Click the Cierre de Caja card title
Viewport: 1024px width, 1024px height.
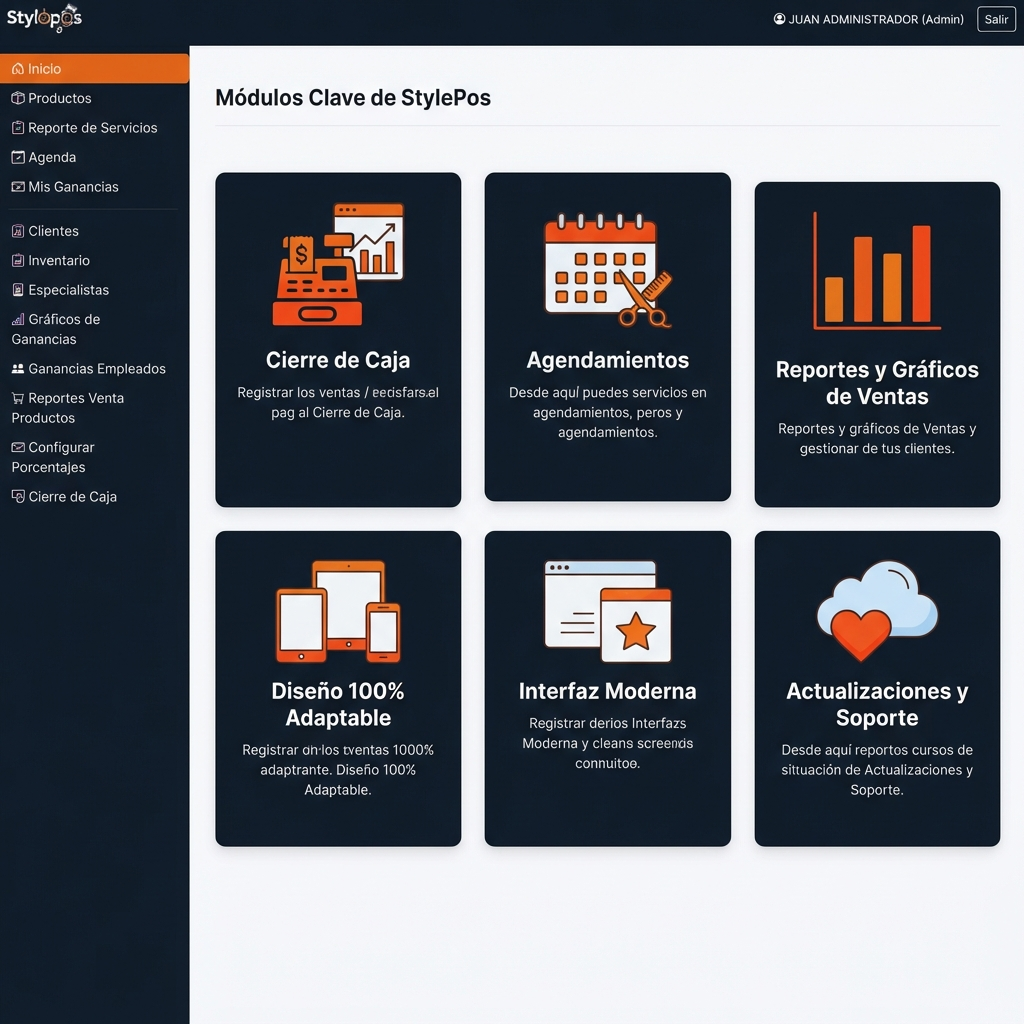(338, 360)
